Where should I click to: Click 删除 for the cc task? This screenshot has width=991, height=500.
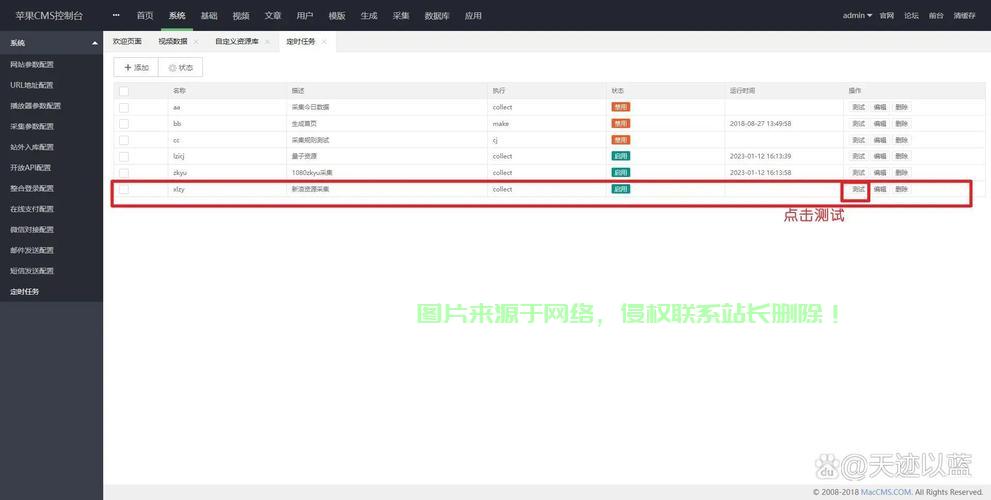902,140
